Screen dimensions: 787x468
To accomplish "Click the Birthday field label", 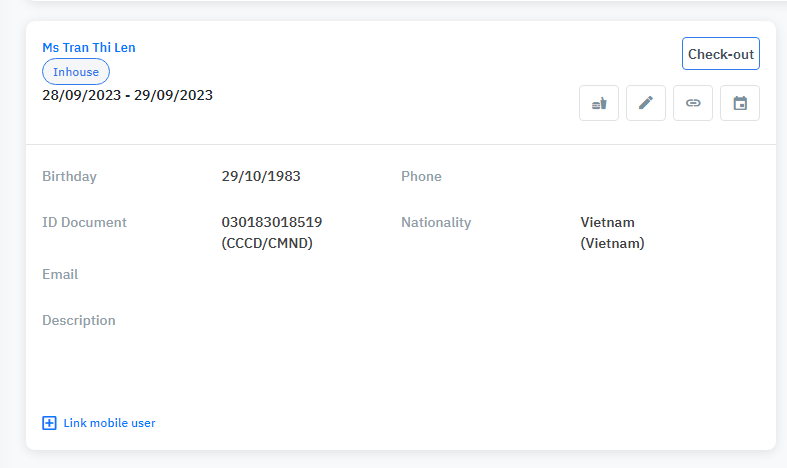I will [x=69, y=176].
